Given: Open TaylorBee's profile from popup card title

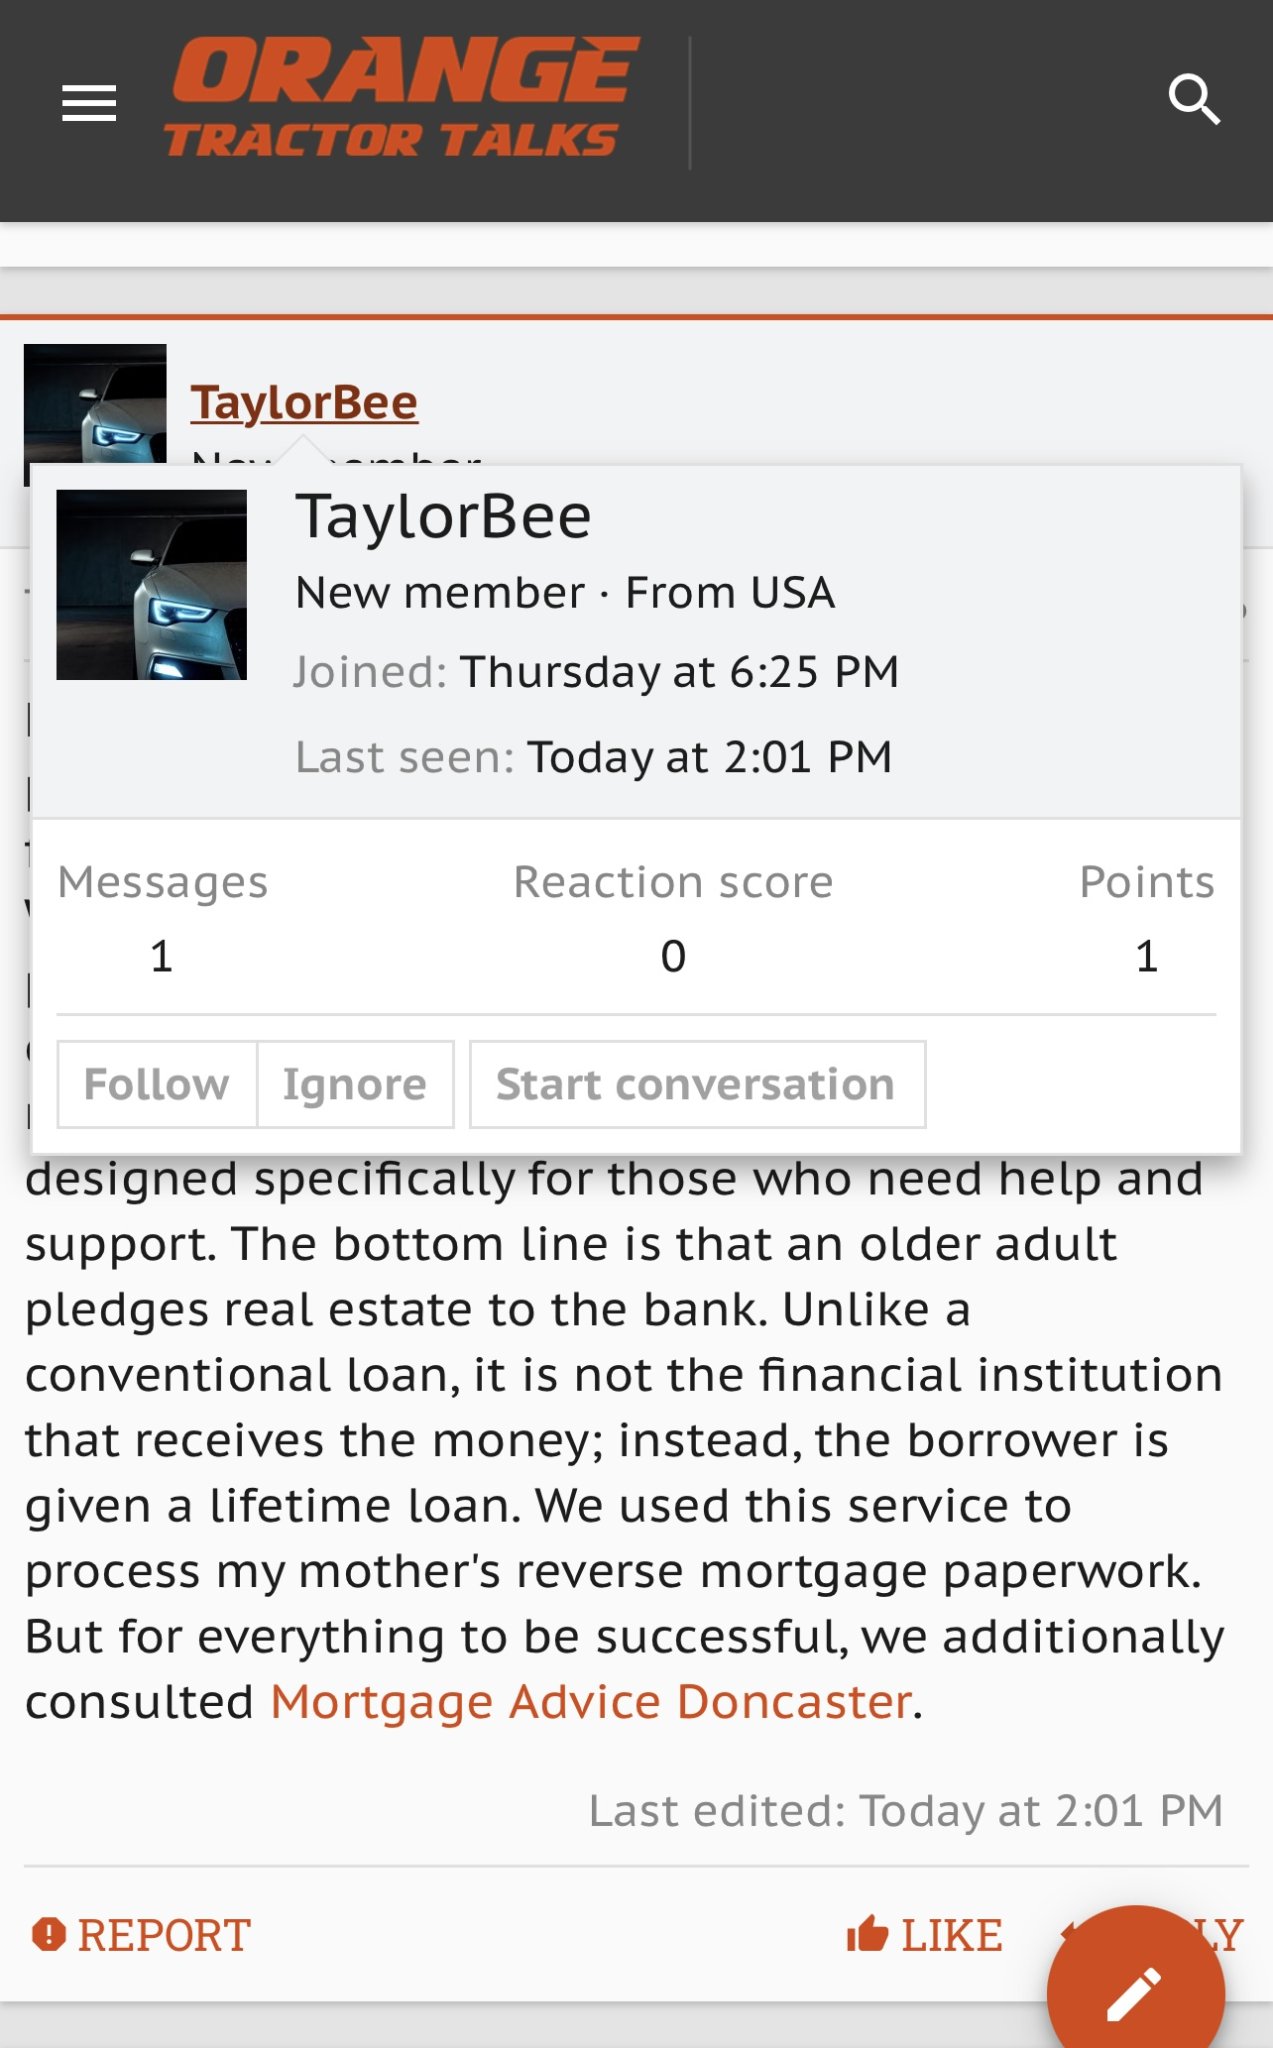Looking at the screenshot, I should click(x=443, y=517).
